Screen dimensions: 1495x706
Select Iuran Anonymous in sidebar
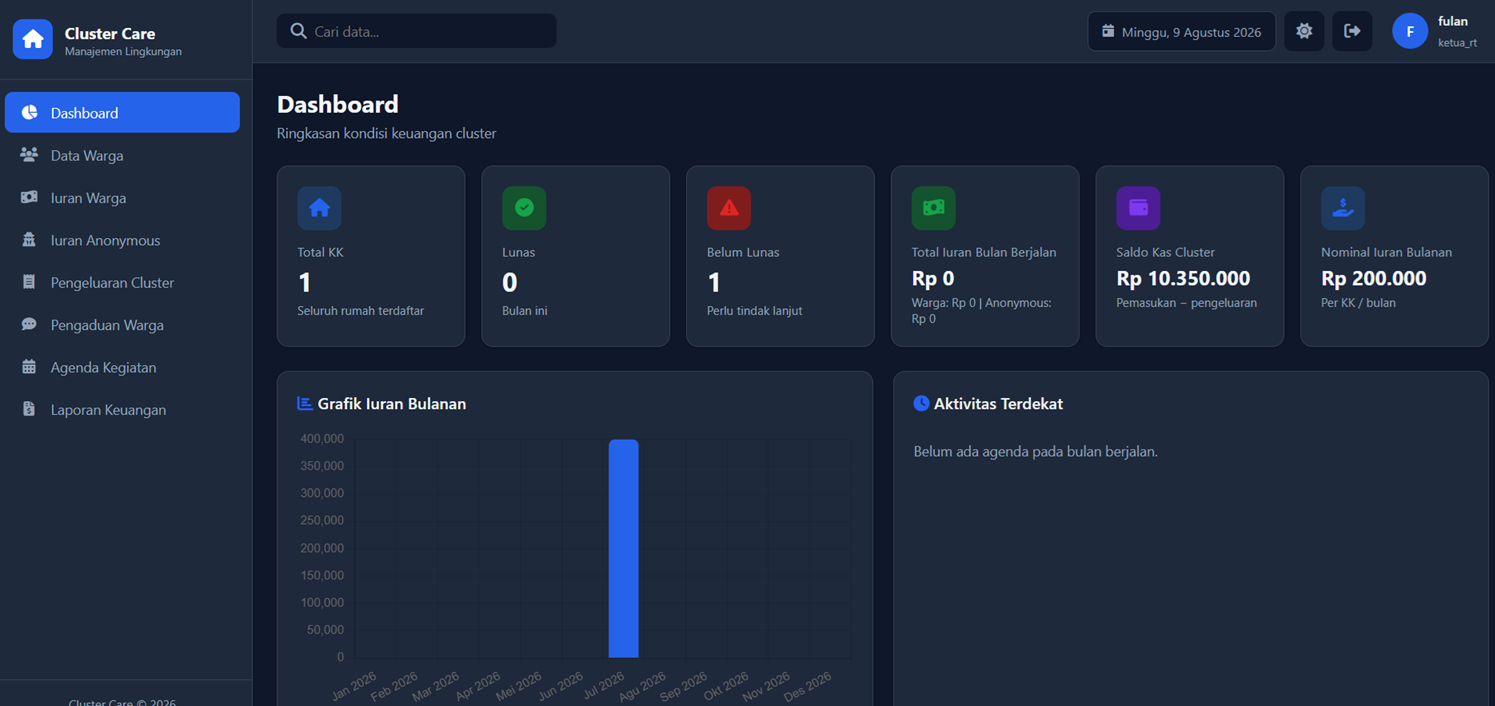(x=122, y=240)
